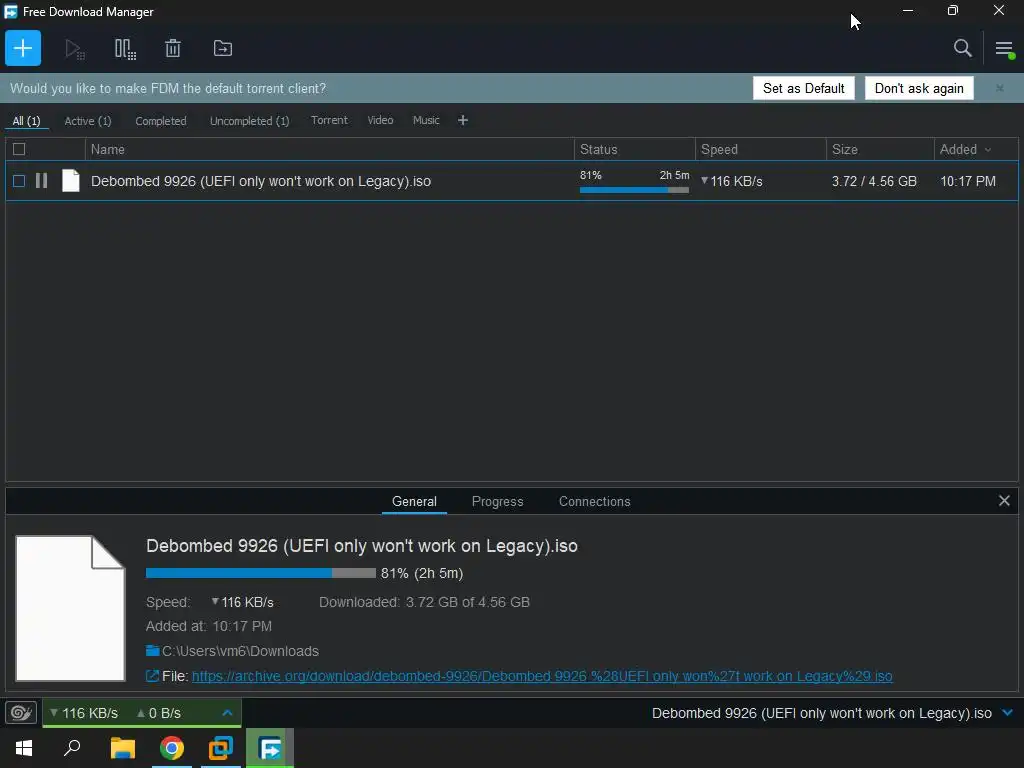Viewport: 1024px width, 768px height.
Task: Click the 116 KB/s speed in list row
Action: pos(732,182)
